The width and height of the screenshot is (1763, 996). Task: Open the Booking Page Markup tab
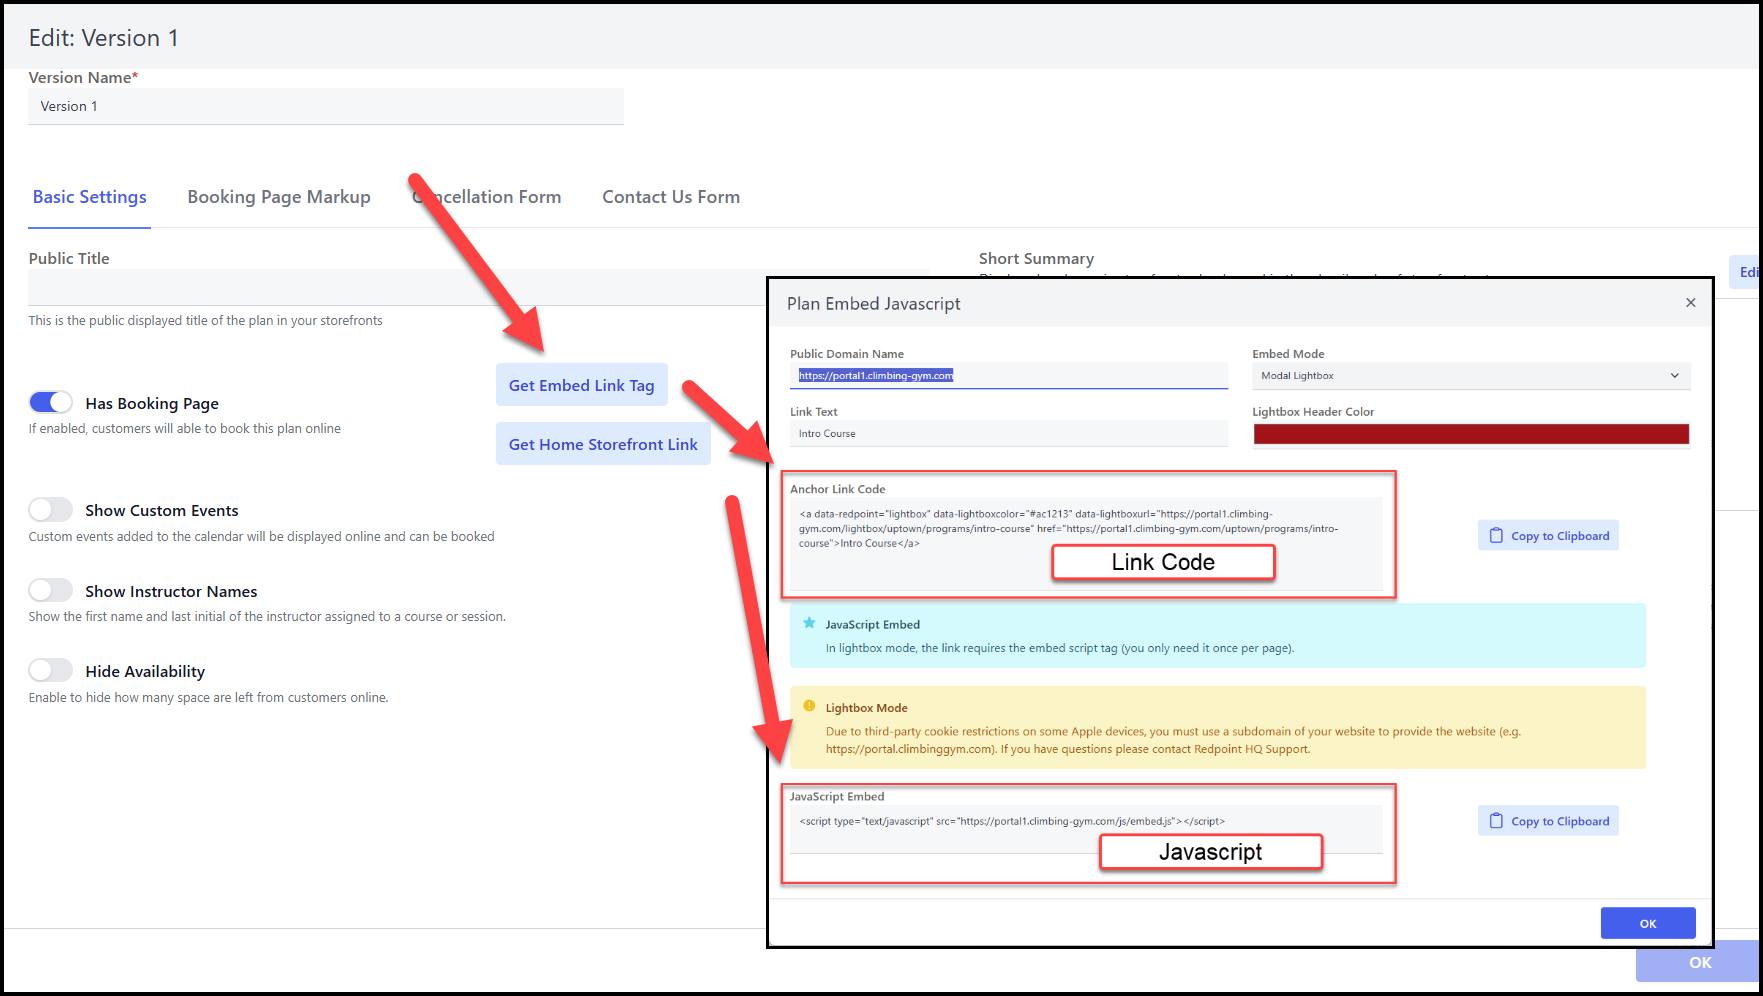click(279, 197)
